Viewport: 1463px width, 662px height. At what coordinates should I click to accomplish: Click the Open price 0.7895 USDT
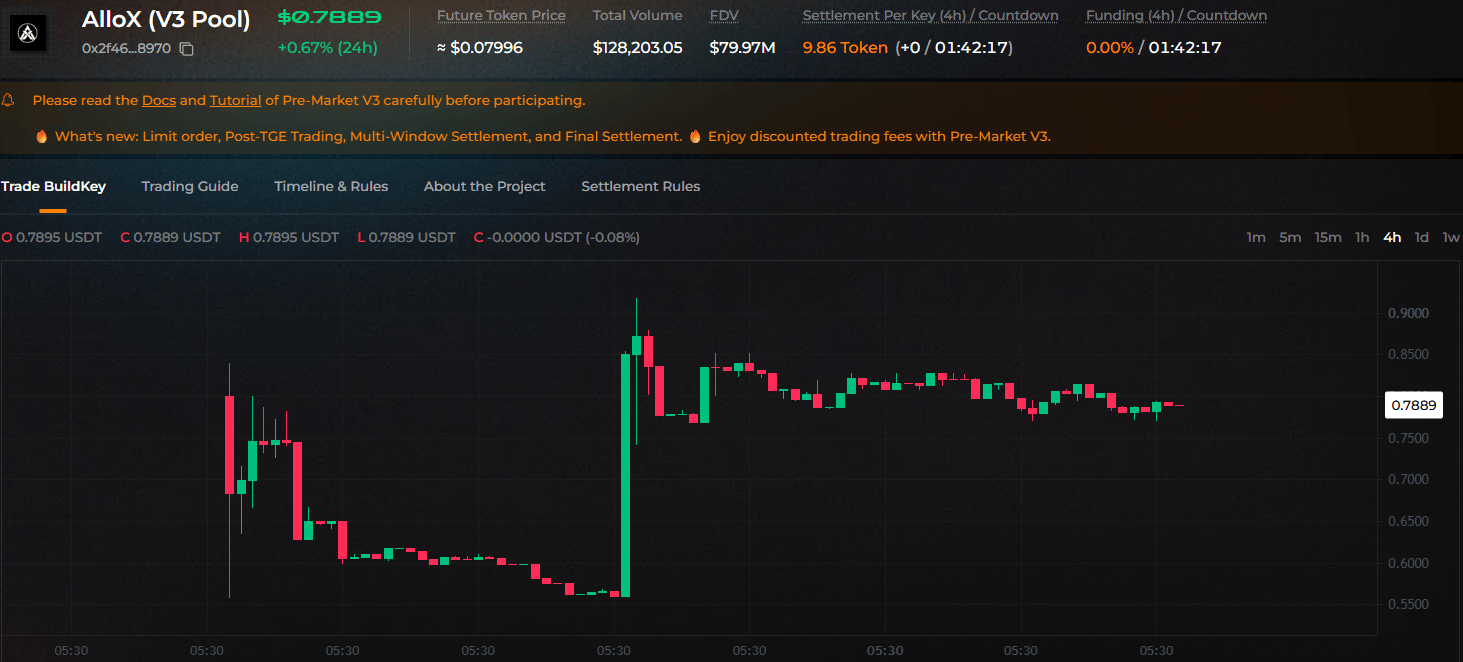pyautogui.click(x=52, y=237)
